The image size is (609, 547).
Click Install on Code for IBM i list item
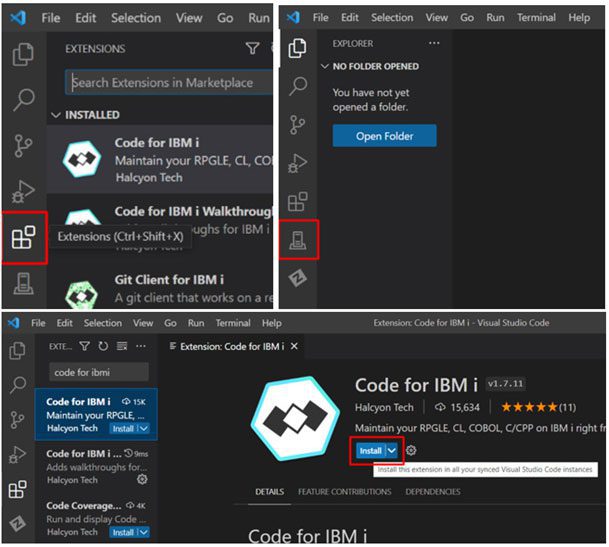click(123, 429)
